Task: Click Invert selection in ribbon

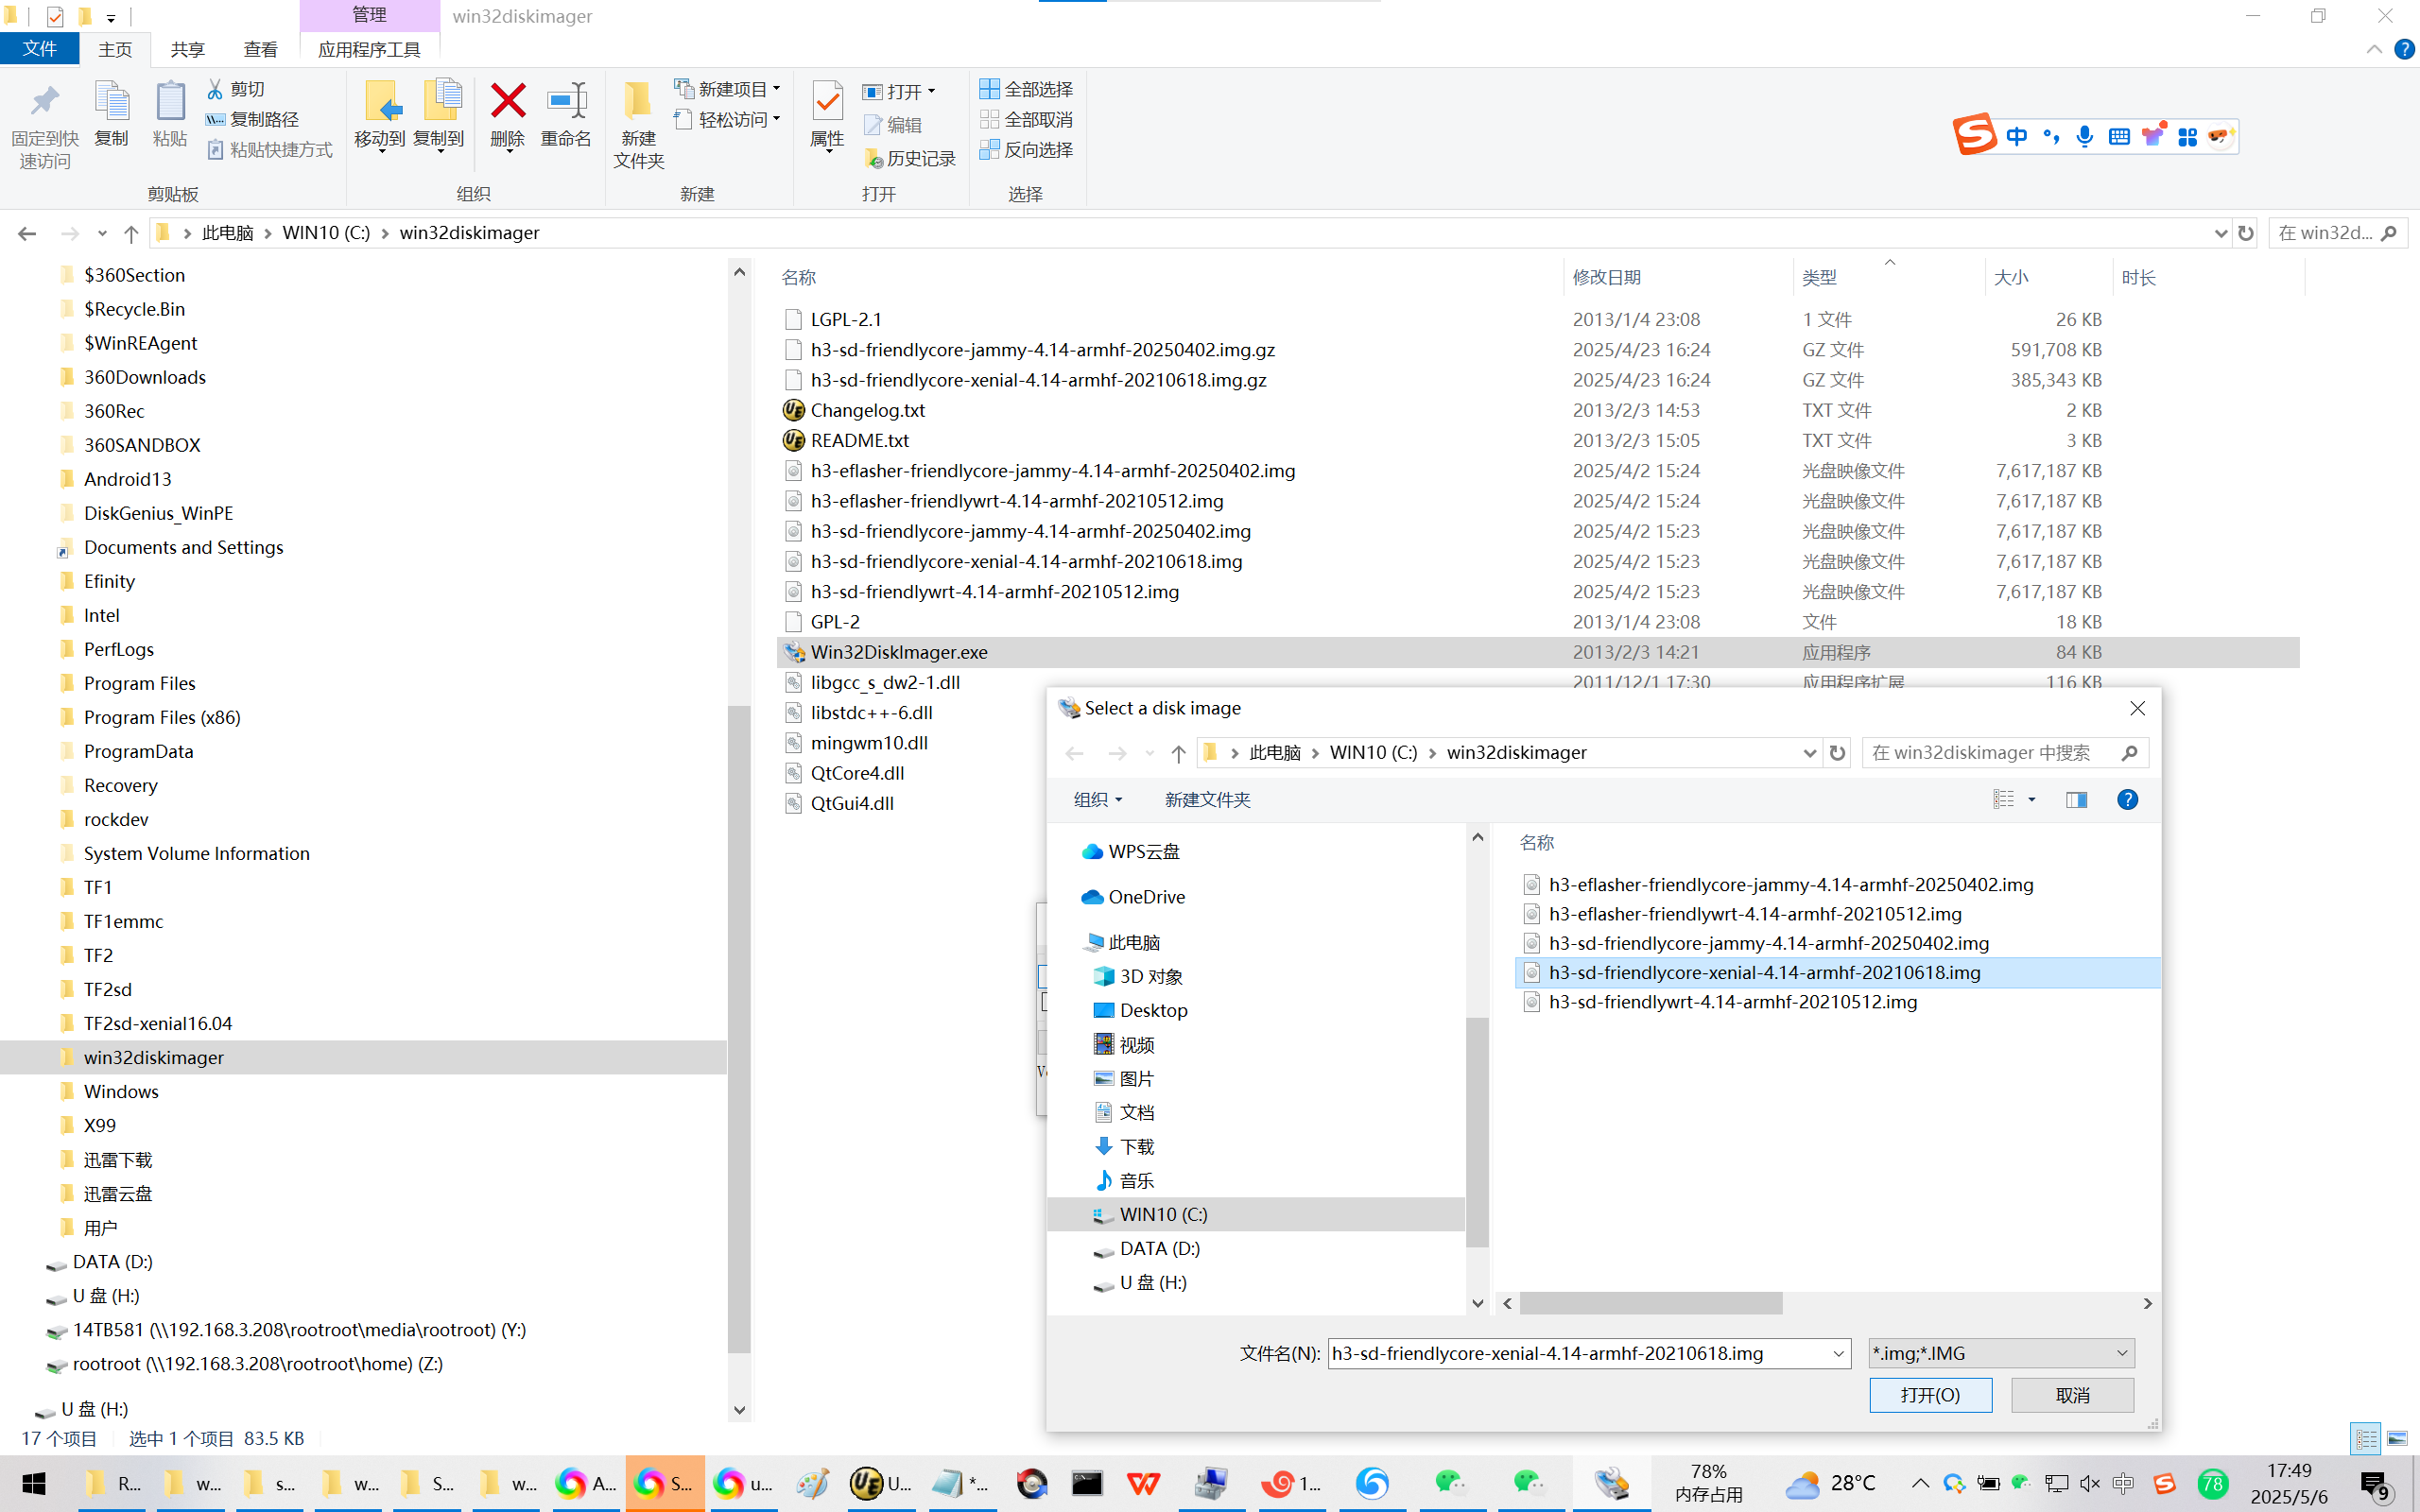Action: [x=1026, y=149]
